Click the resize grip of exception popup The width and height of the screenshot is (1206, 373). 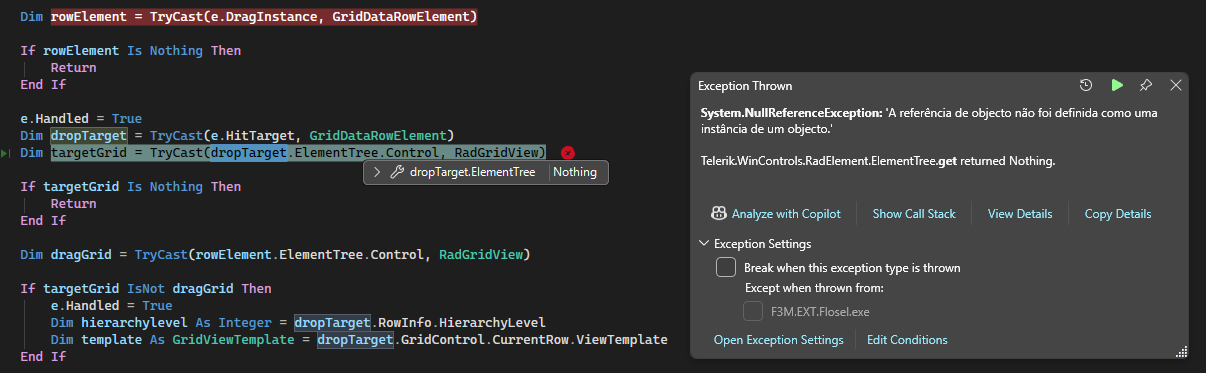(x=1181, y=351)
